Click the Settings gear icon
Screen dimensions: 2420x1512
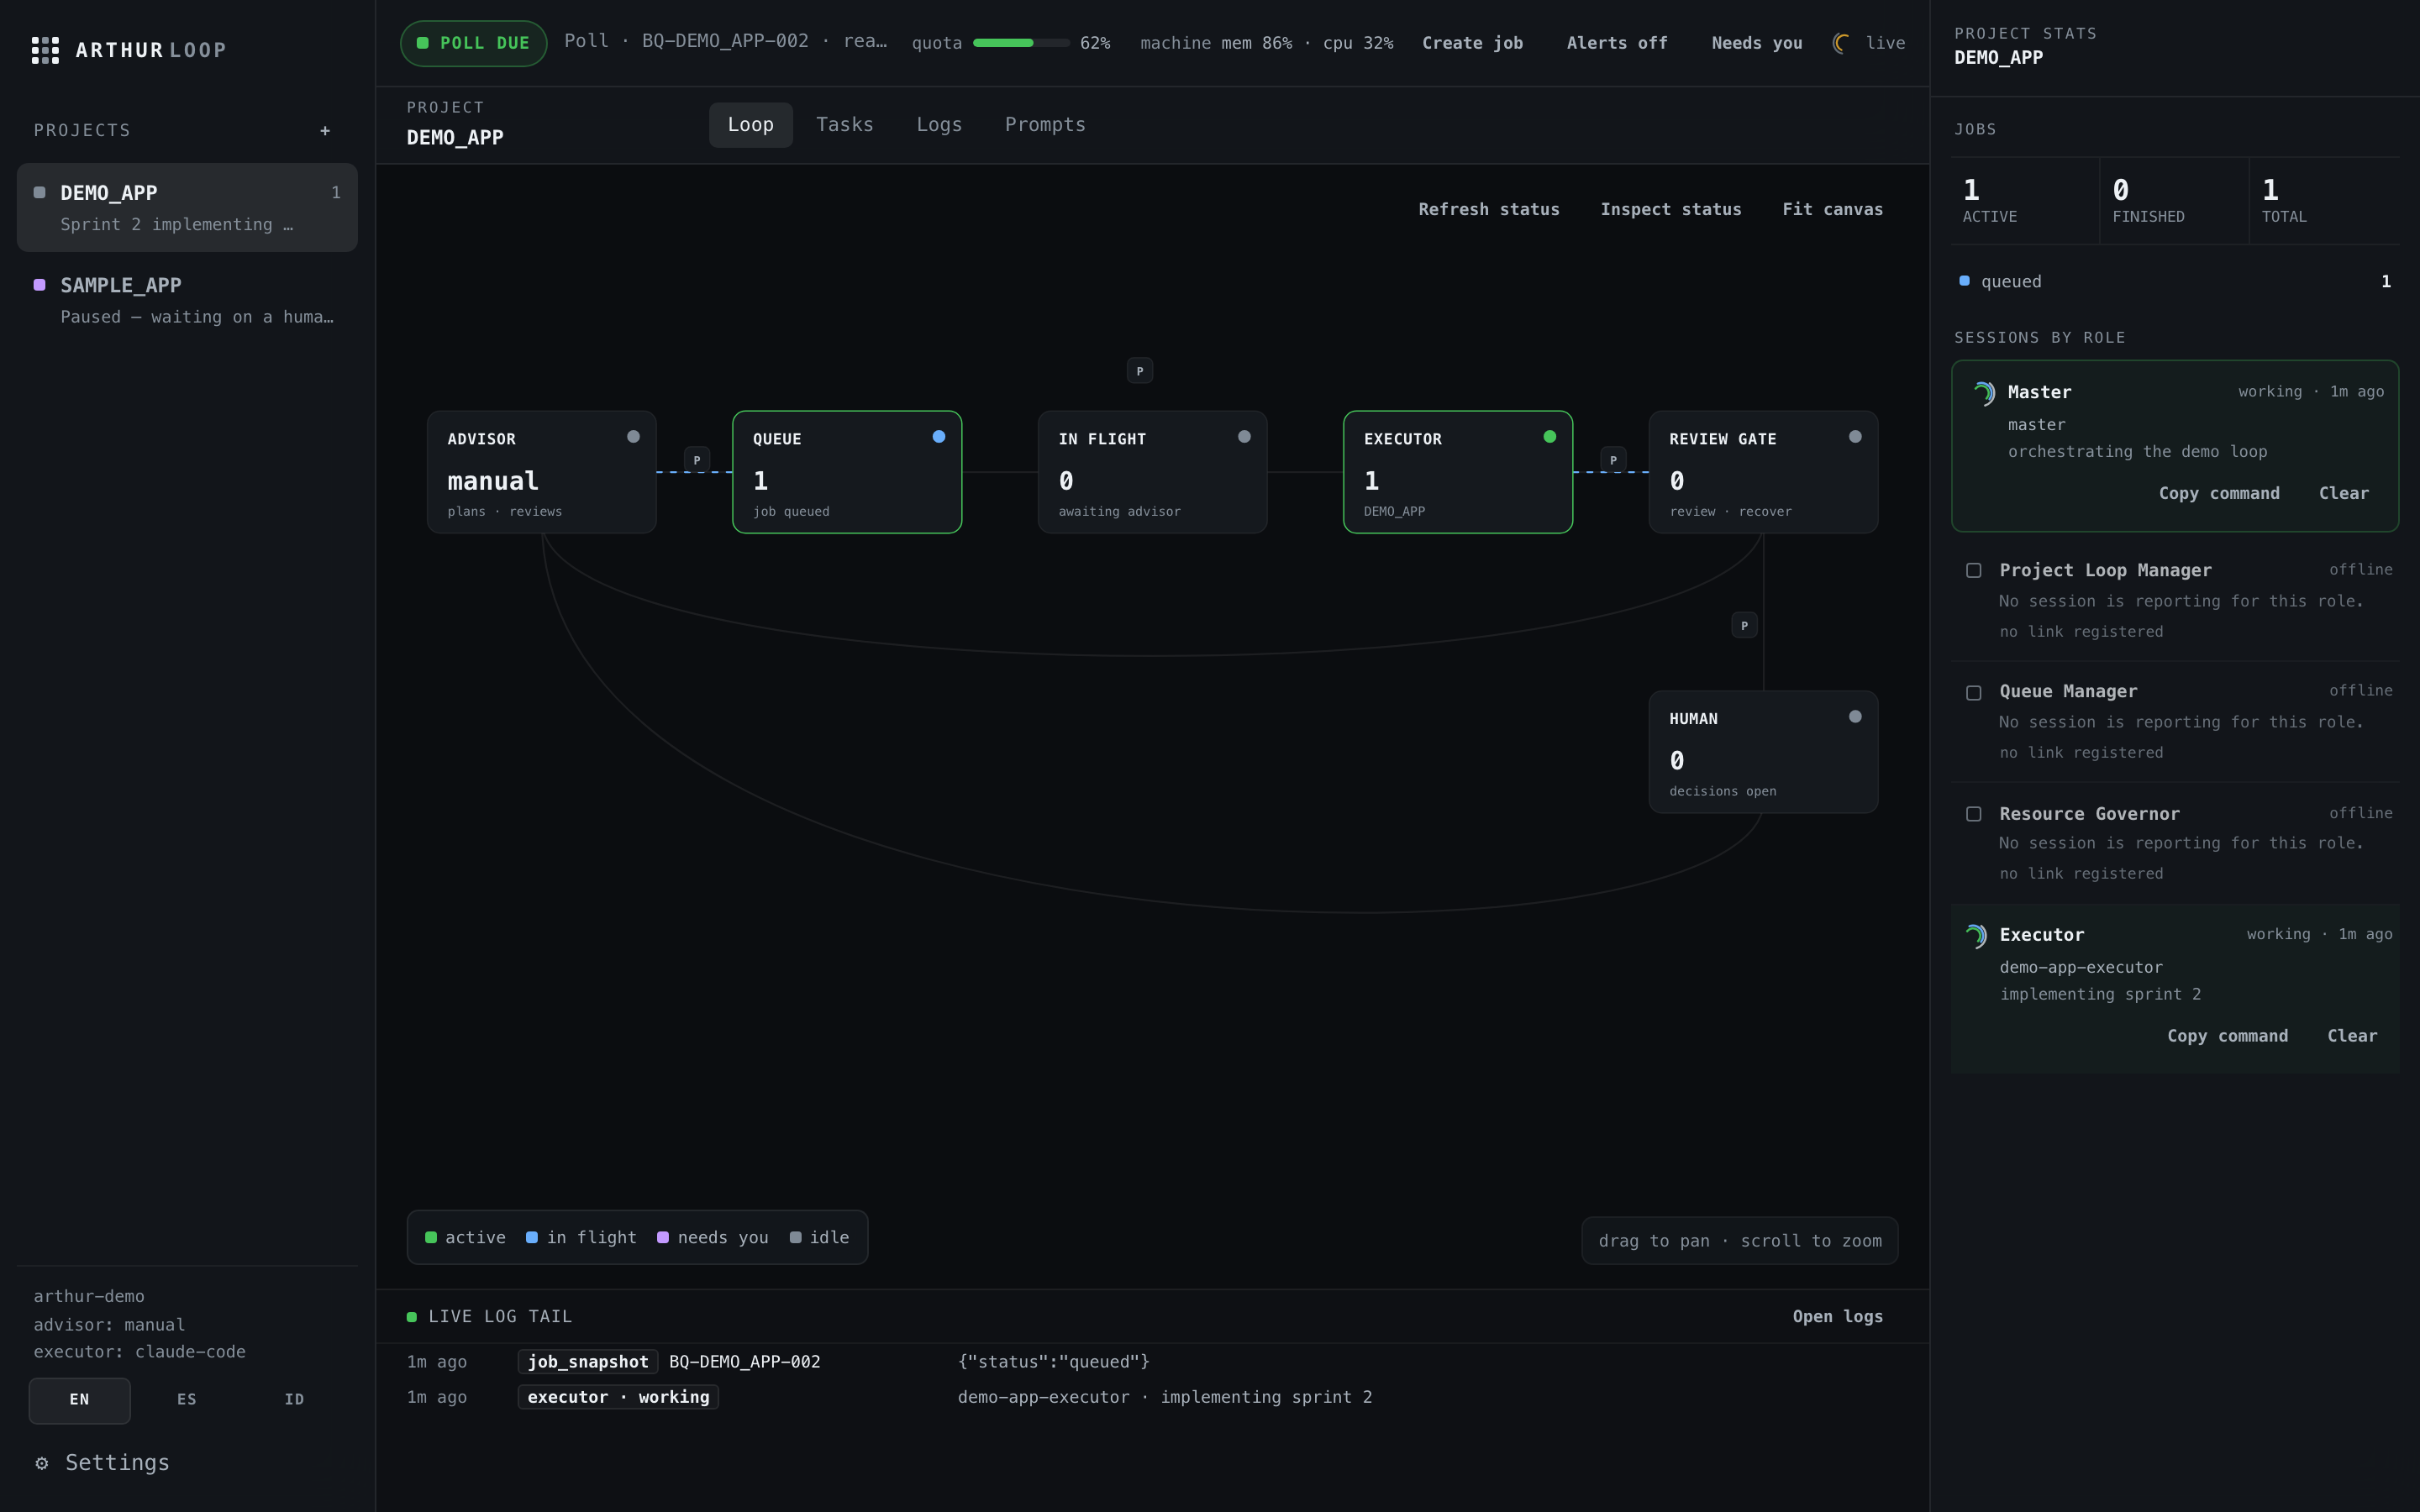42,1463
